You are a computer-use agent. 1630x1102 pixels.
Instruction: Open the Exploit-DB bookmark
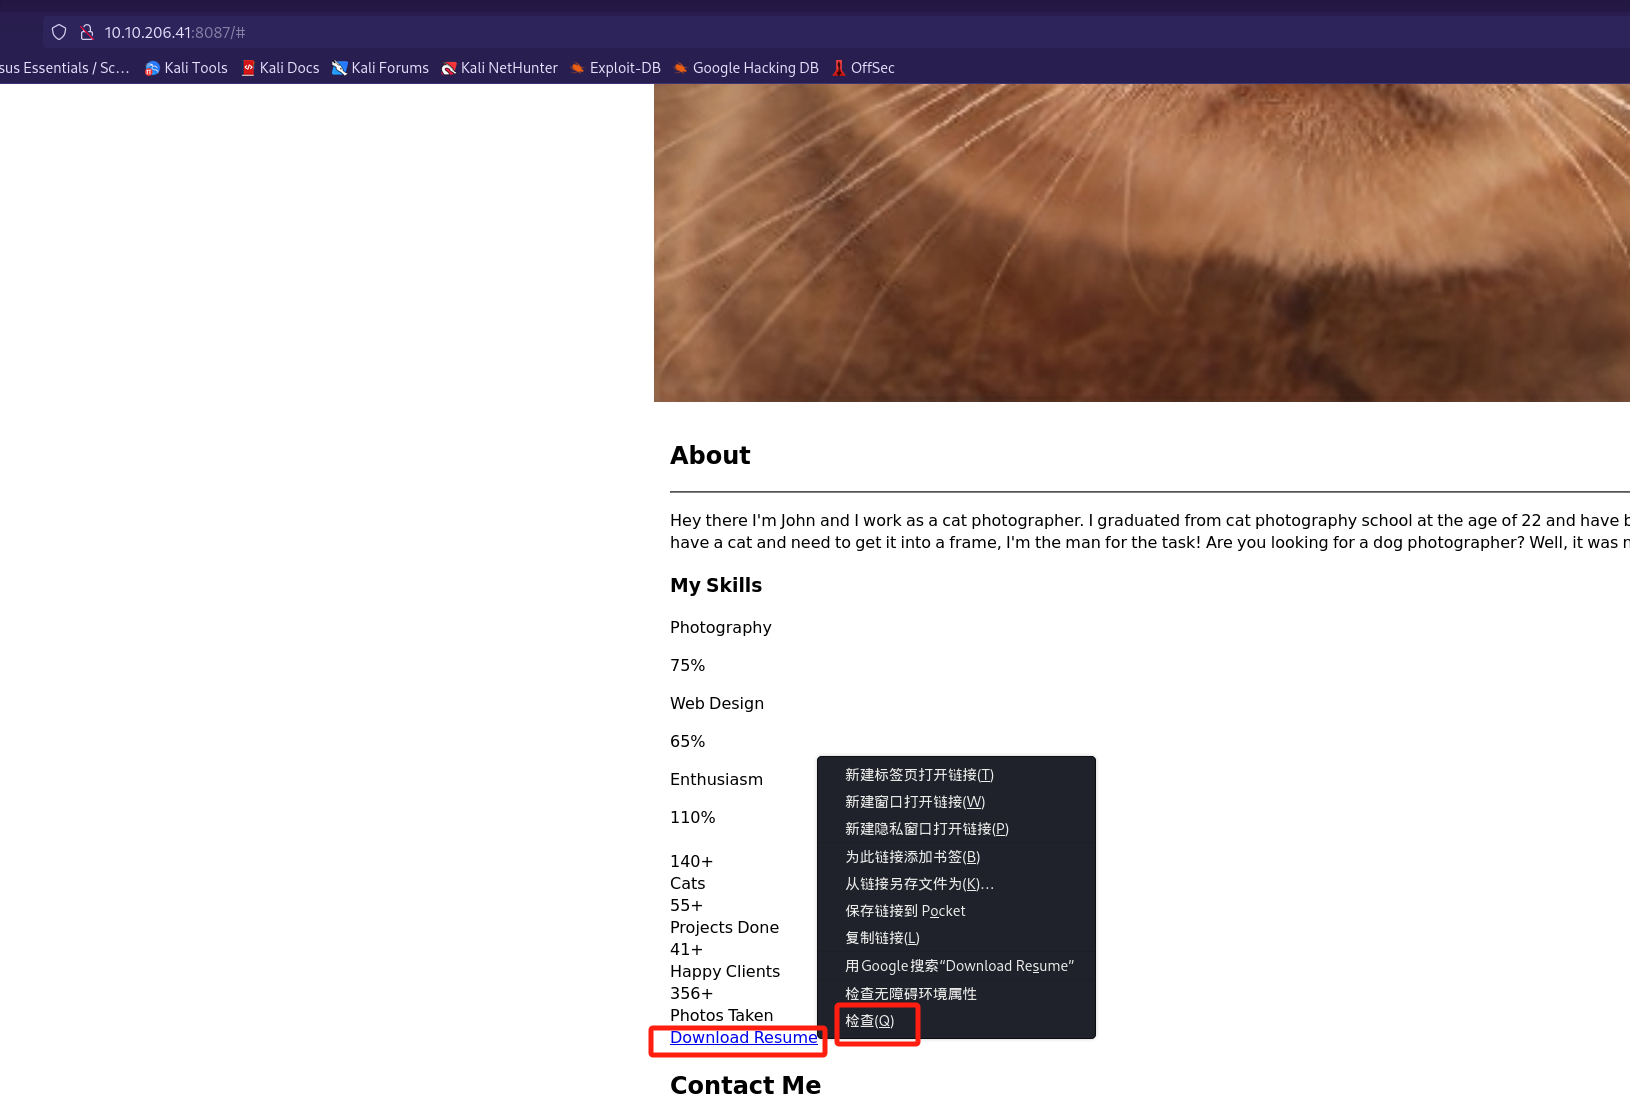[x=616, y=68]
